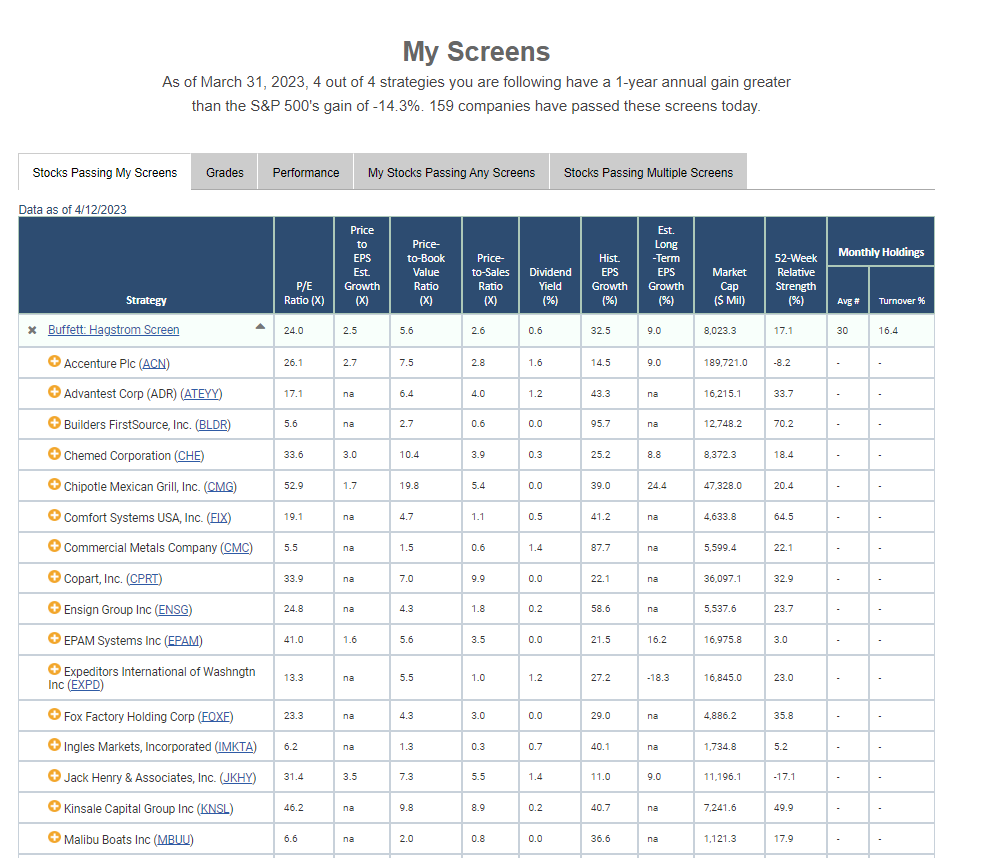Screen dimensions: 986x858
Task: Open the ENSG ticker link
Action: point(174,610)
